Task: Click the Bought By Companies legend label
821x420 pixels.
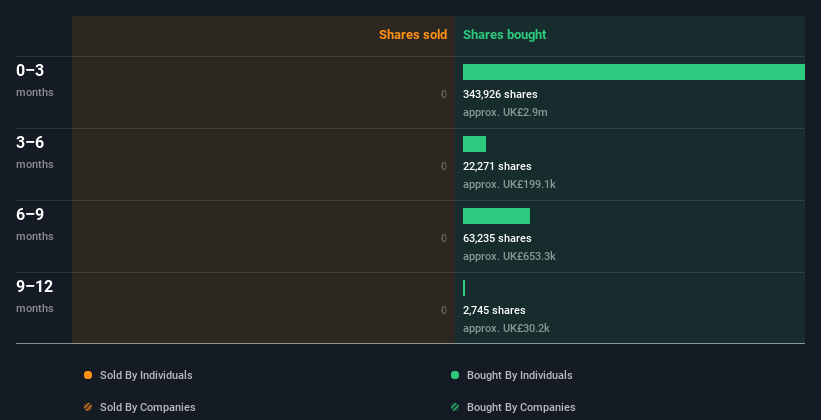Action: tap(521, 407)
